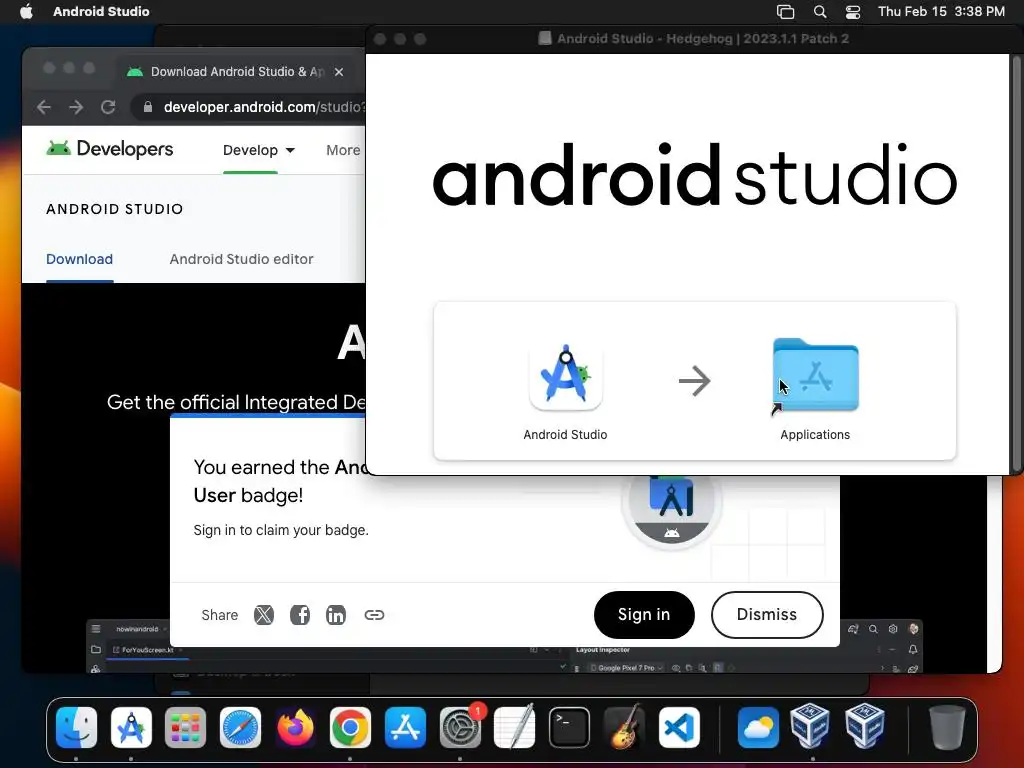This screenshot has height=768, width=1024.
Task: Open Terminal from the dock
Action: pos(569,728)
